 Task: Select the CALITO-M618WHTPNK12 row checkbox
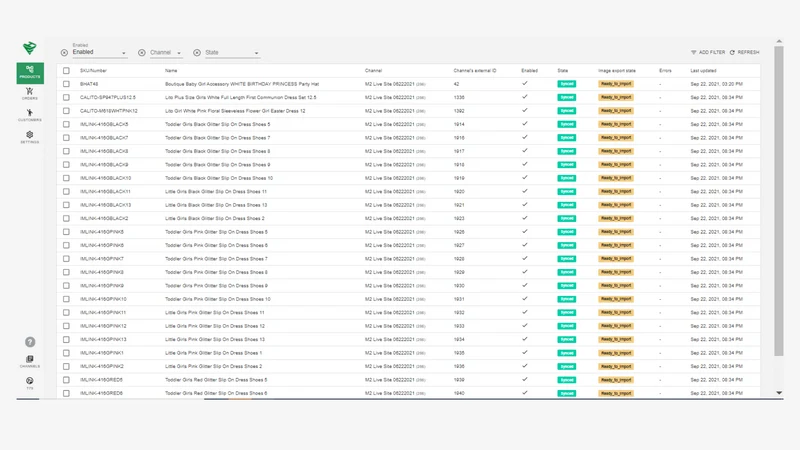coord(66,111)
